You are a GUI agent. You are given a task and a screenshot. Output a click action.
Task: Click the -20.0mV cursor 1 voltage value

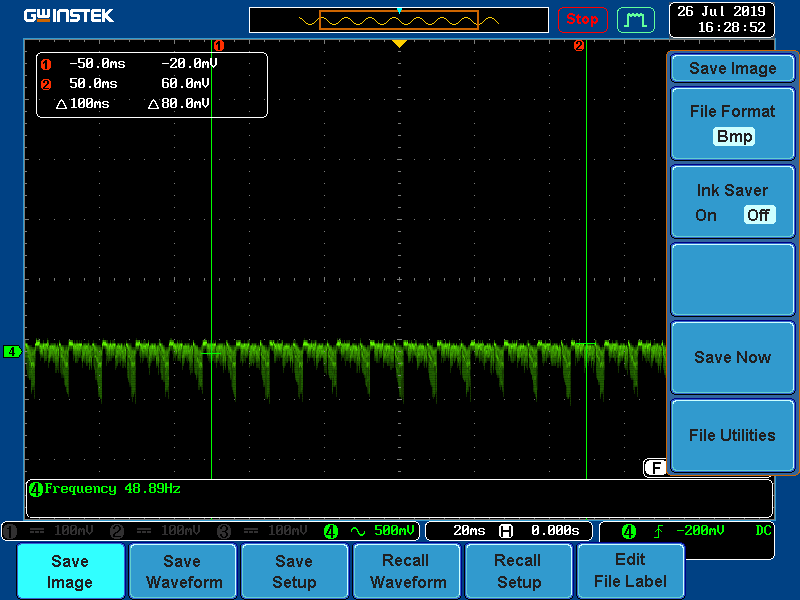[189, 64]
